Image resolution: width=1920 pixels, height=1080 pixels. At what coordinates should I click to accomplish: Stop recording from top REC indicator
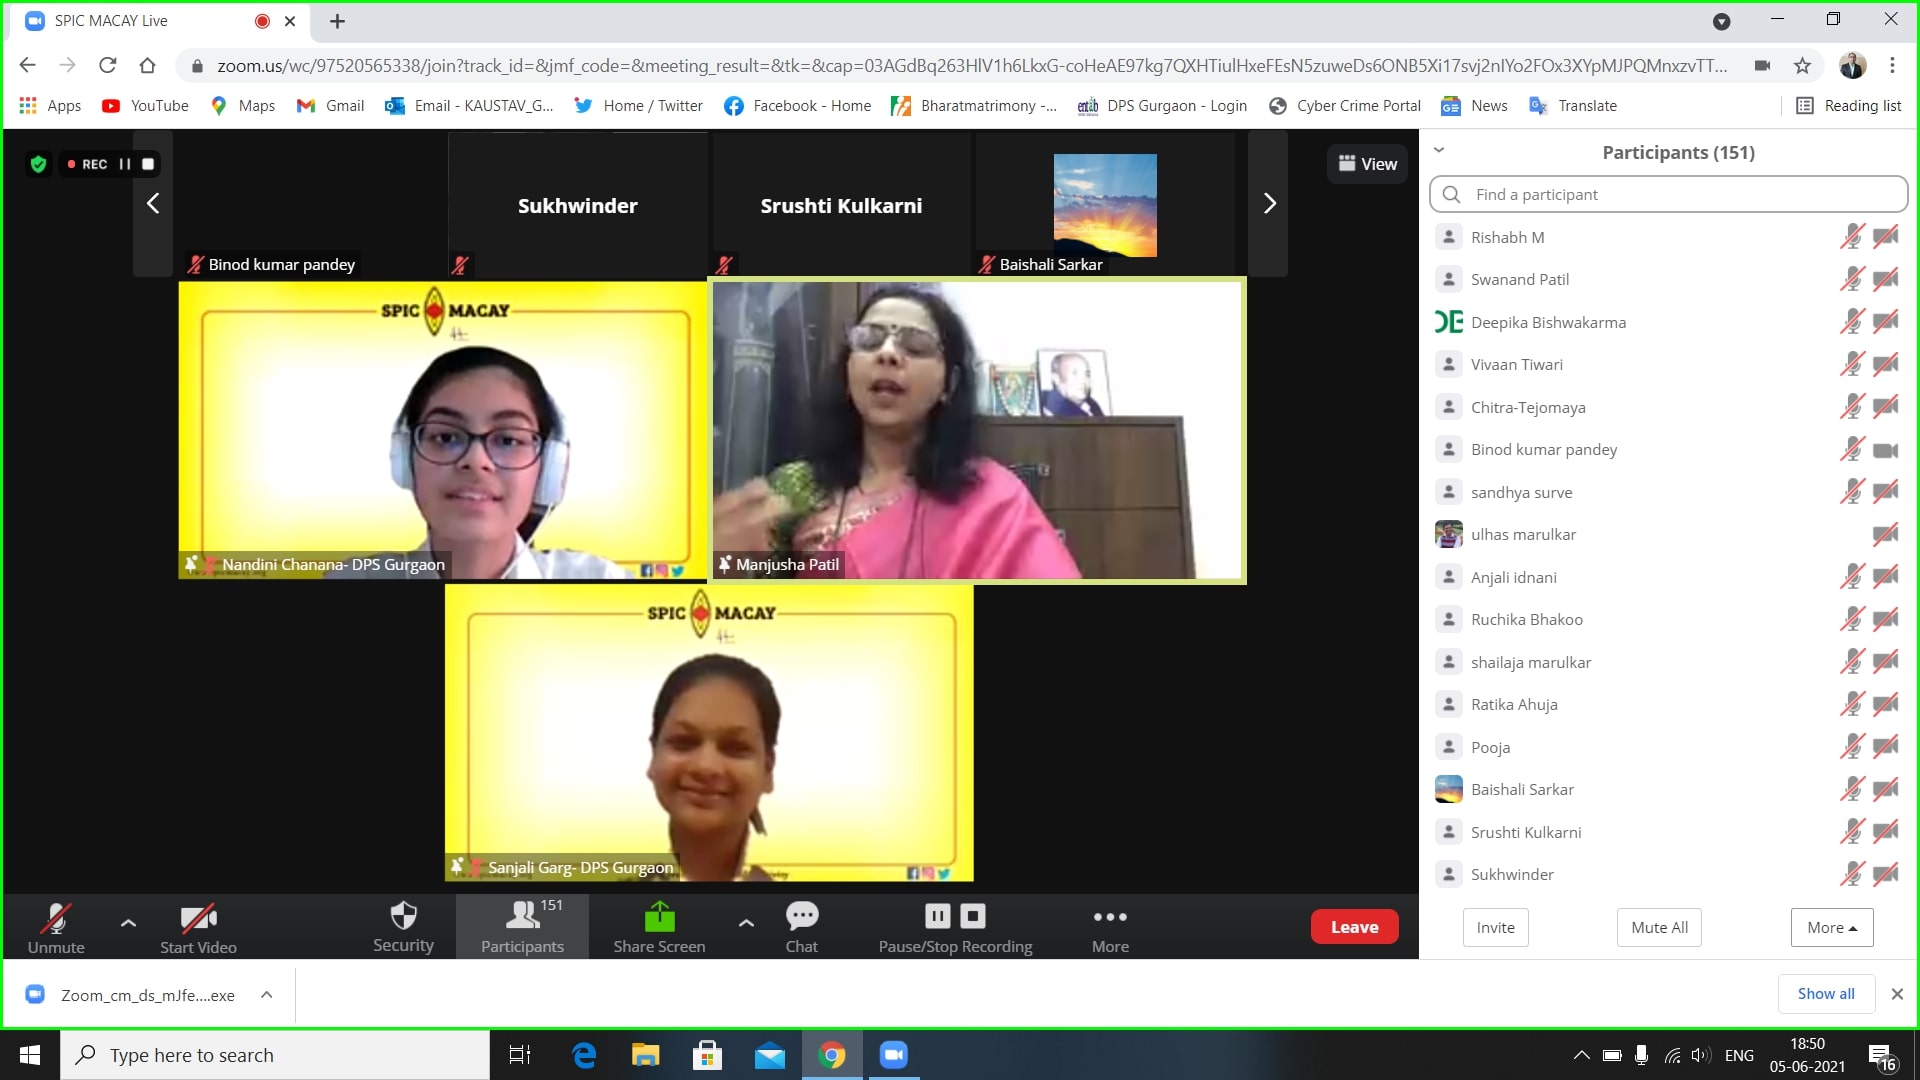pos(148,164)
